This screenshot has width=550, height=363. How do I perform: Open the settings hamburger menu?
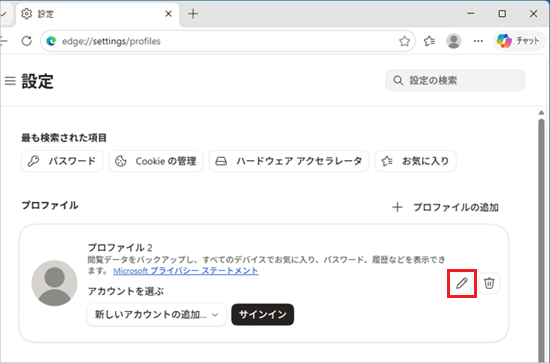pyautogui.click(x=10, y=81)
